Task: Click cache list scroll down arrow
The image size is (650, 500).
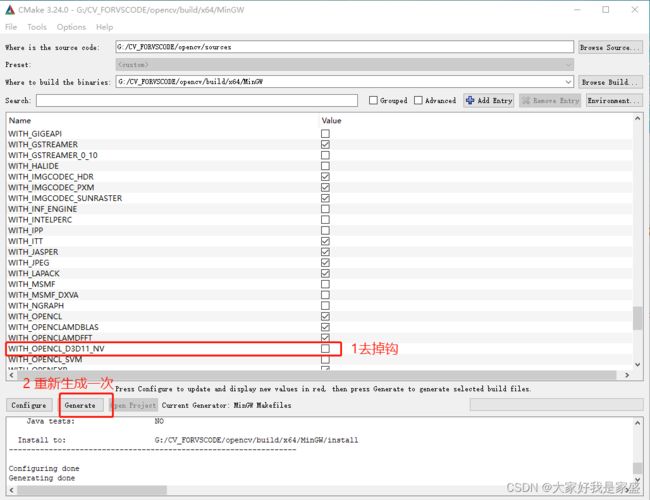Action: coord(638,364)
